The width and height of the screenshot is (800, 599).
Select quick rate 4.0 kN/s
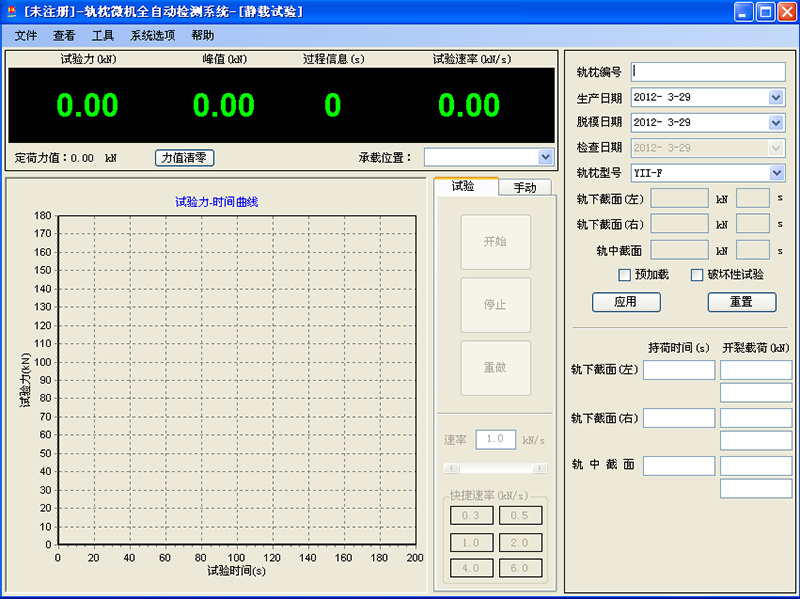click(x=471, y=568)
